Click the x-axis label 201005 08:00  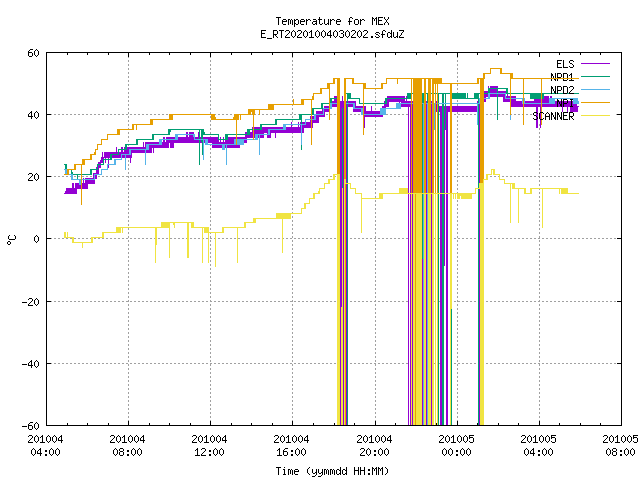coord(620,446)
